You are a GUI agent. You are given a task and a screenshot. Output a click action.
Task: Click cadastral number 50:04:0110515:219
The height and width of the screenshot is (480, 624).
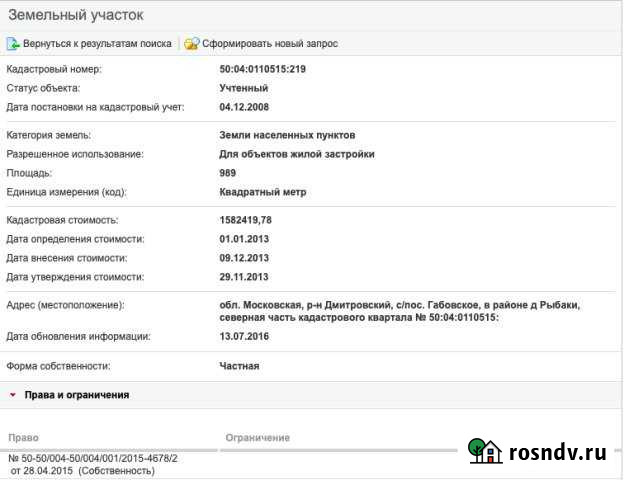pos(262,69)
